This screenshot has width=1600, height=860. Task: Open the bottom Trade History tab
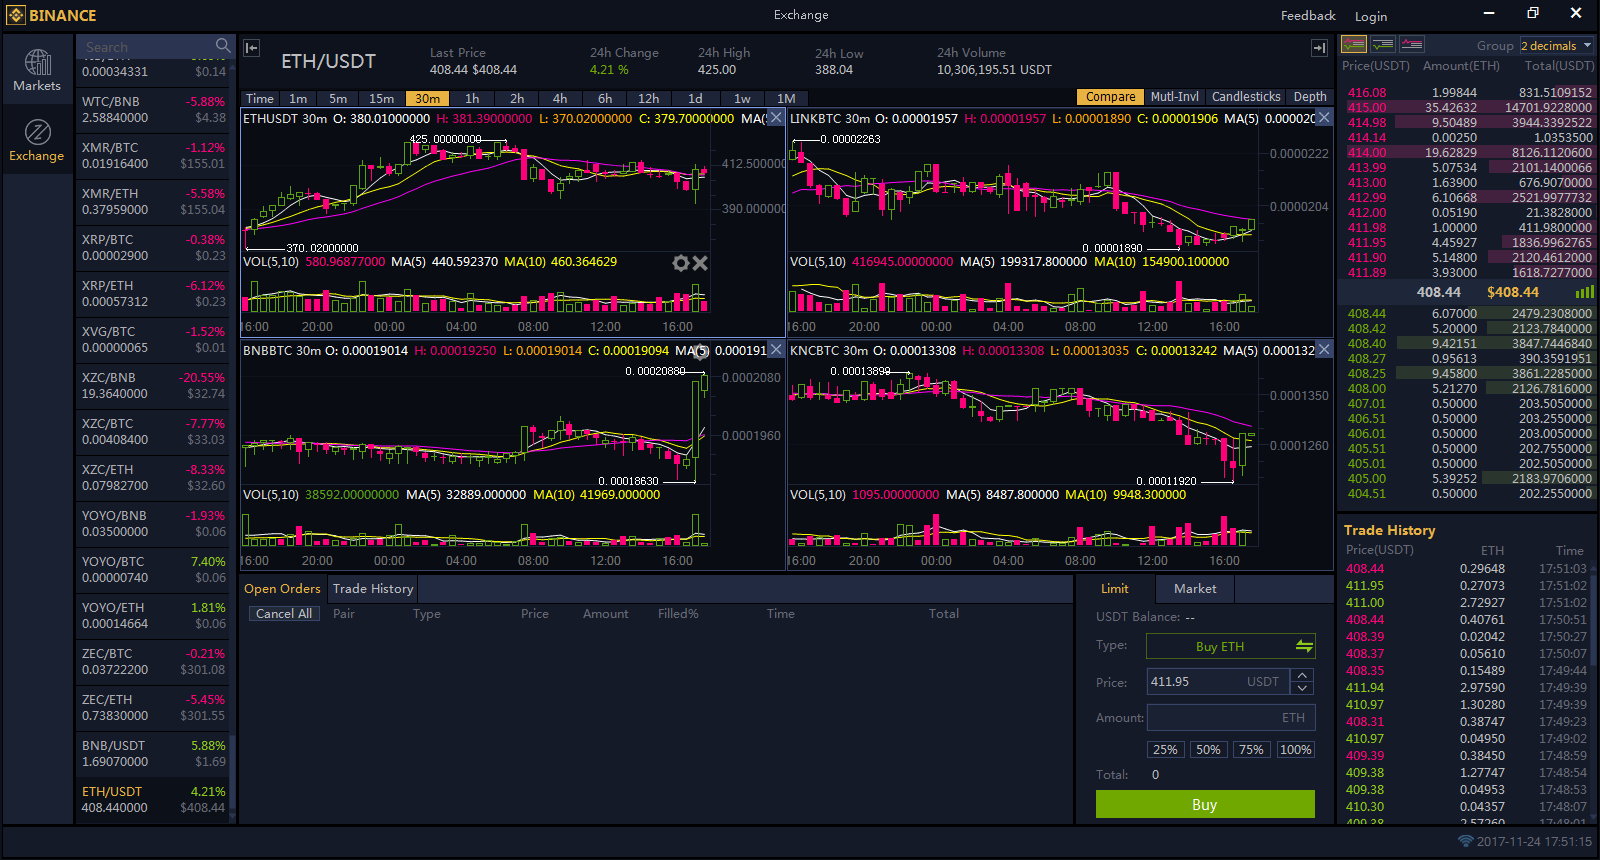coord(373,588)
